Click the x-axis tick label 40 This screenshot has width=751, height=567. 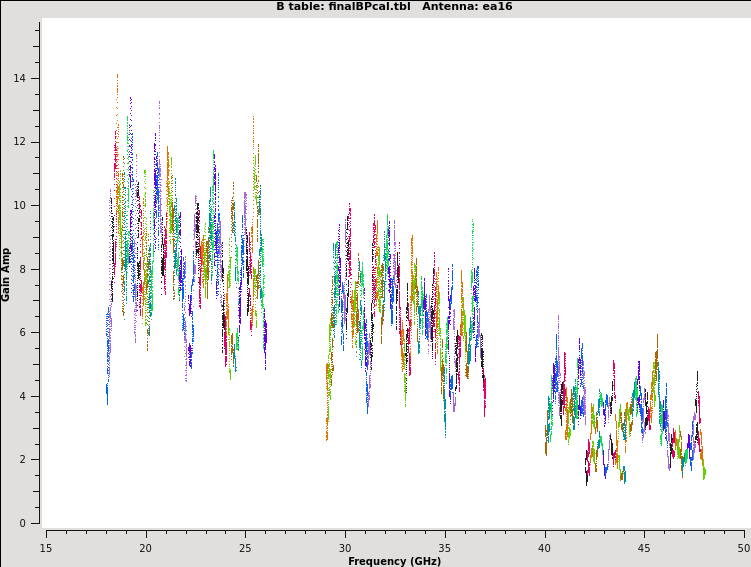point(545,547)
